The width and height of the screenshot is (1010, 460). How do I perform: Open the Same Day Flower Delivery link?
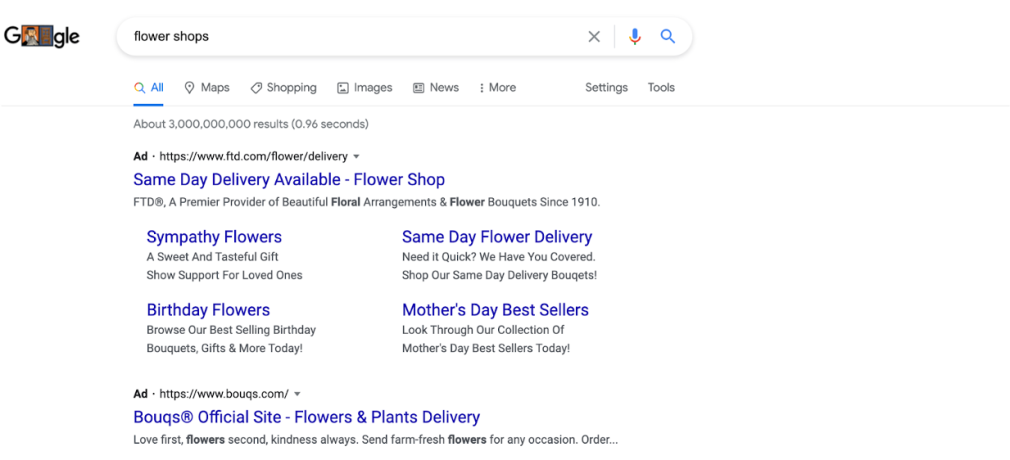[x=497, y=237]
